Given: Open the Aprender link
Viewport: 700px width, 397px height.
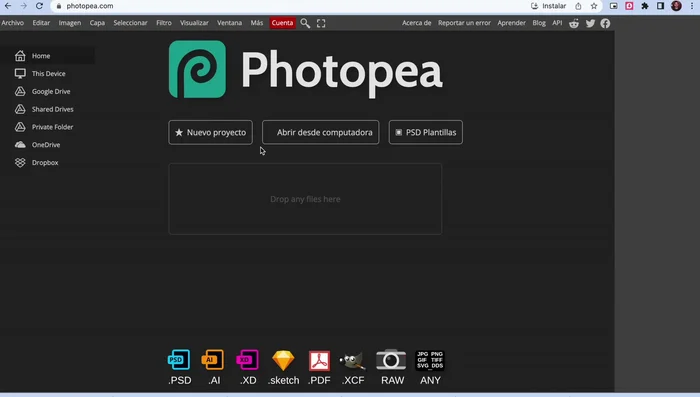Looking at the screenshot, I should click(x=512, y=23).
